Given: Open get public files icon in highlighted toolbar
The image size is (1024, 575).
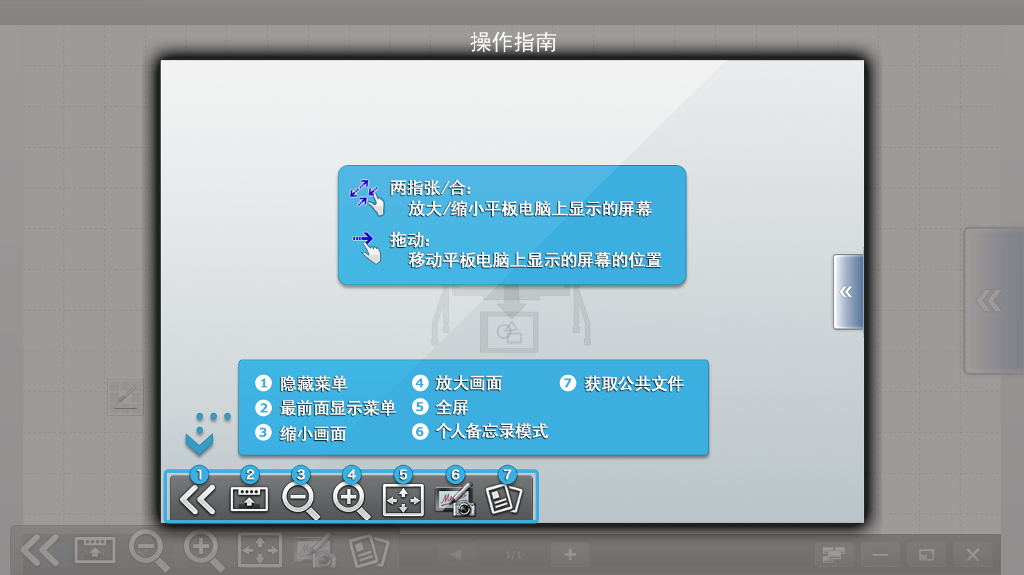Looking at the screenshot, I should (x=505, y=499).
